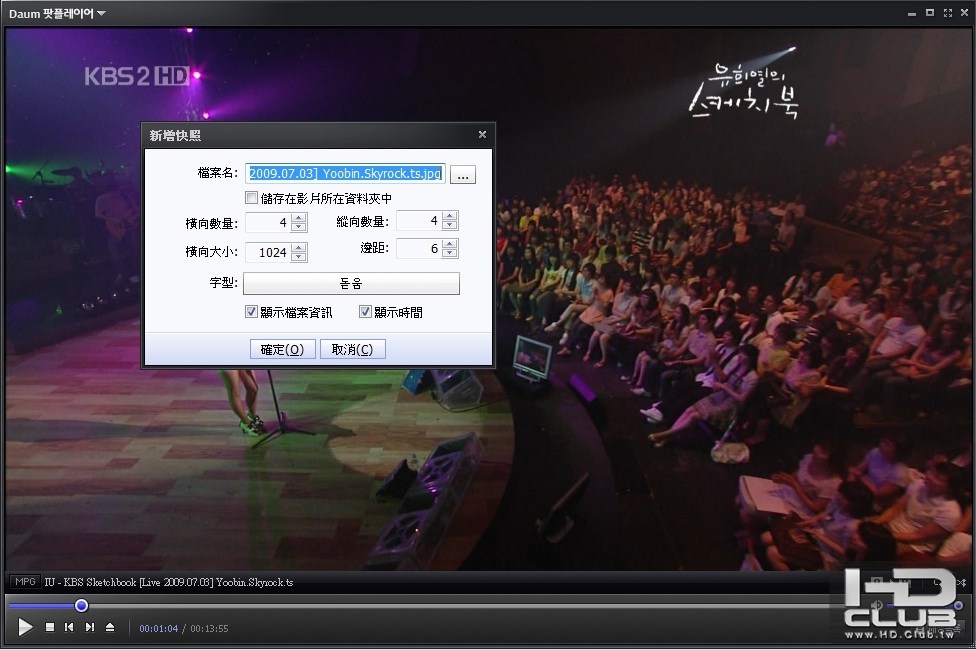The height and width of the screenshot is (650, 976).
Task: Decrease 橫向數量 with down arrow
Action: 299,227
